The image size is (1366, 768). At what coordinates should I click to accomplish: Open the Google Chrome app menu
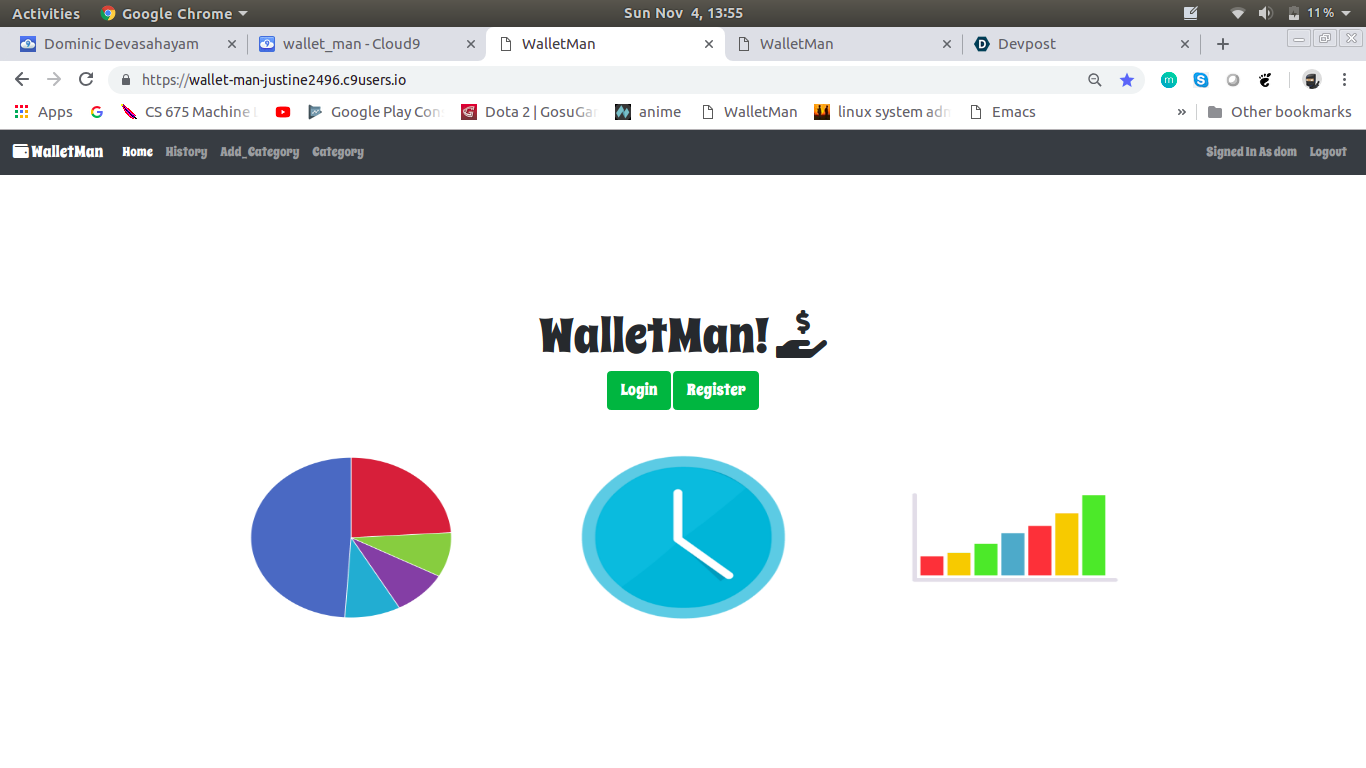pyautogui.click(x=174, y=13)
